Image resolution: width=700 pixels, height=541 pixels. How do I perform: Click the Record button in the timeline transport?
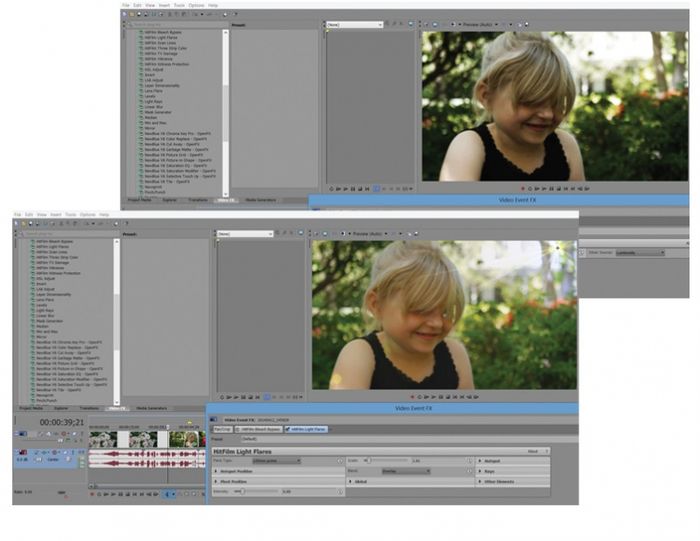tap(91, 493)
